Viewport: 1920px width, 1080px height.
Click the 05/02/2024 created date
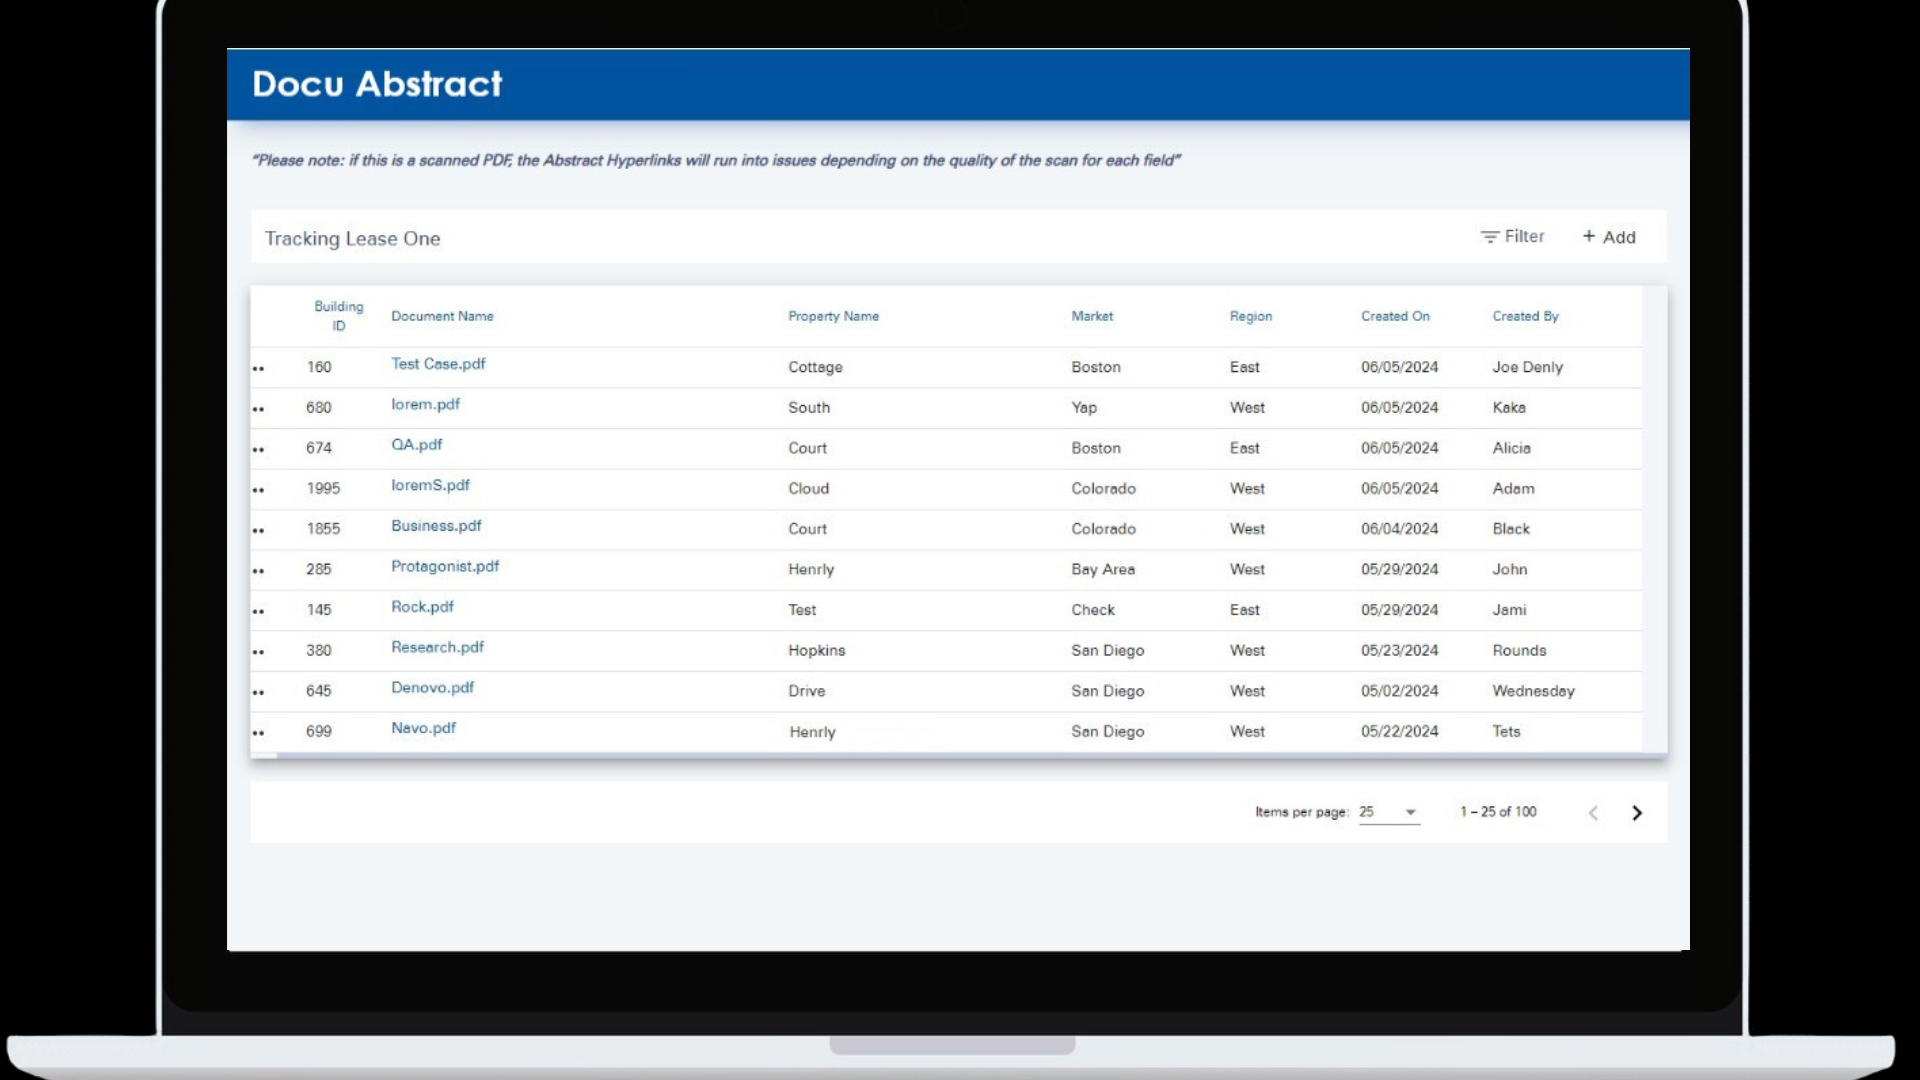point(1399,691)
